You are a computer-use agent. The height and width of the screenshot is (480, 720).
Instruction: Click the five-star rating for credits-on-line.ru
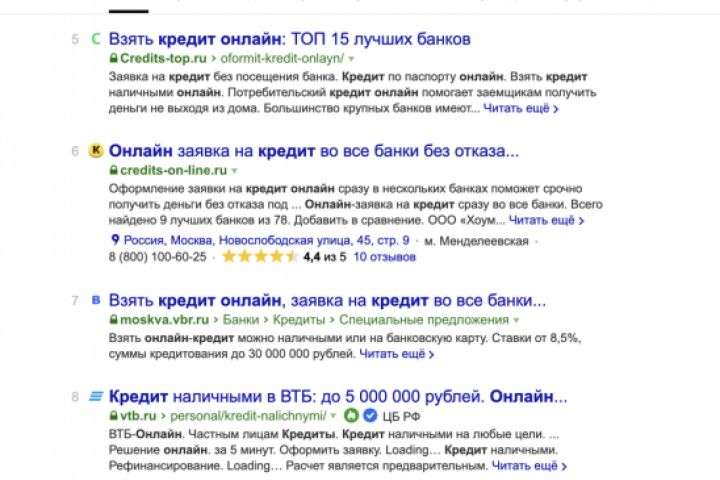[x=259, y=257]
